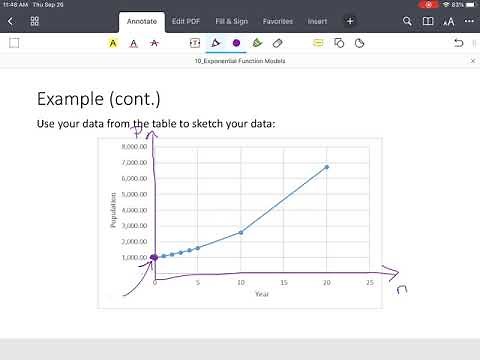
Task: Add a new toolbar tab with plus button
Action: point(350,21)
